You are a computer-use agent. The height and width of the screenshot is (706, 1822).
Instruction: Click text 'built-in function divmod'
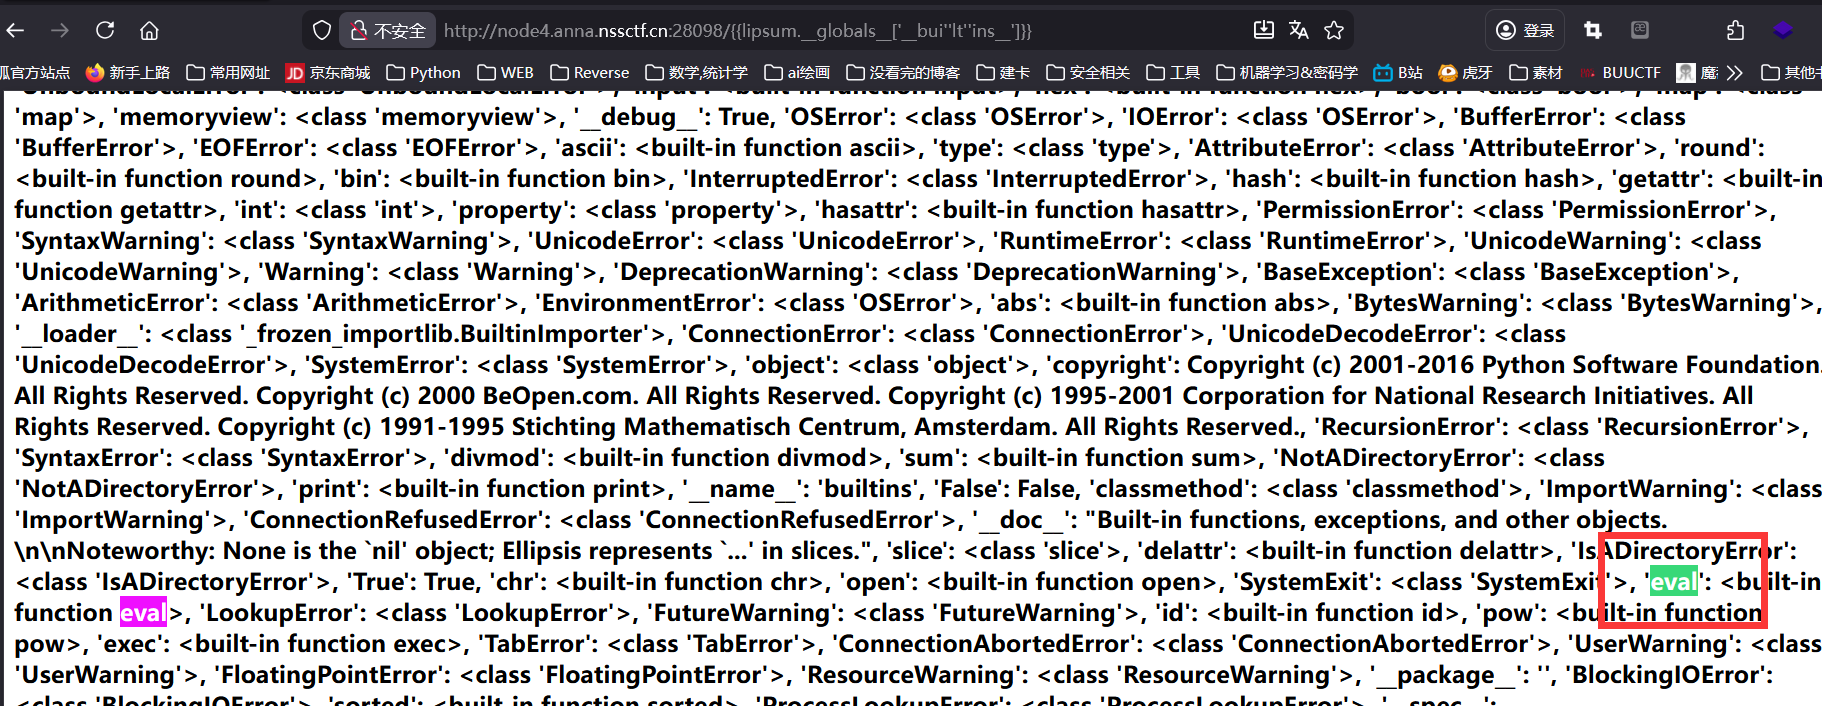tap(723, 457)
